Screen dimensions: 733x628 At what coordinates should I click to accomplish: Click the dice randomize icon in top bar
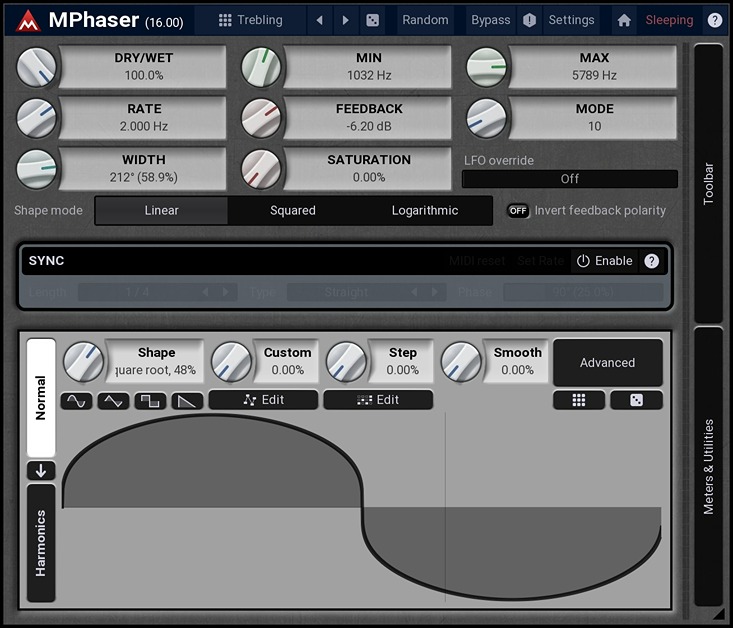[372, 20]
